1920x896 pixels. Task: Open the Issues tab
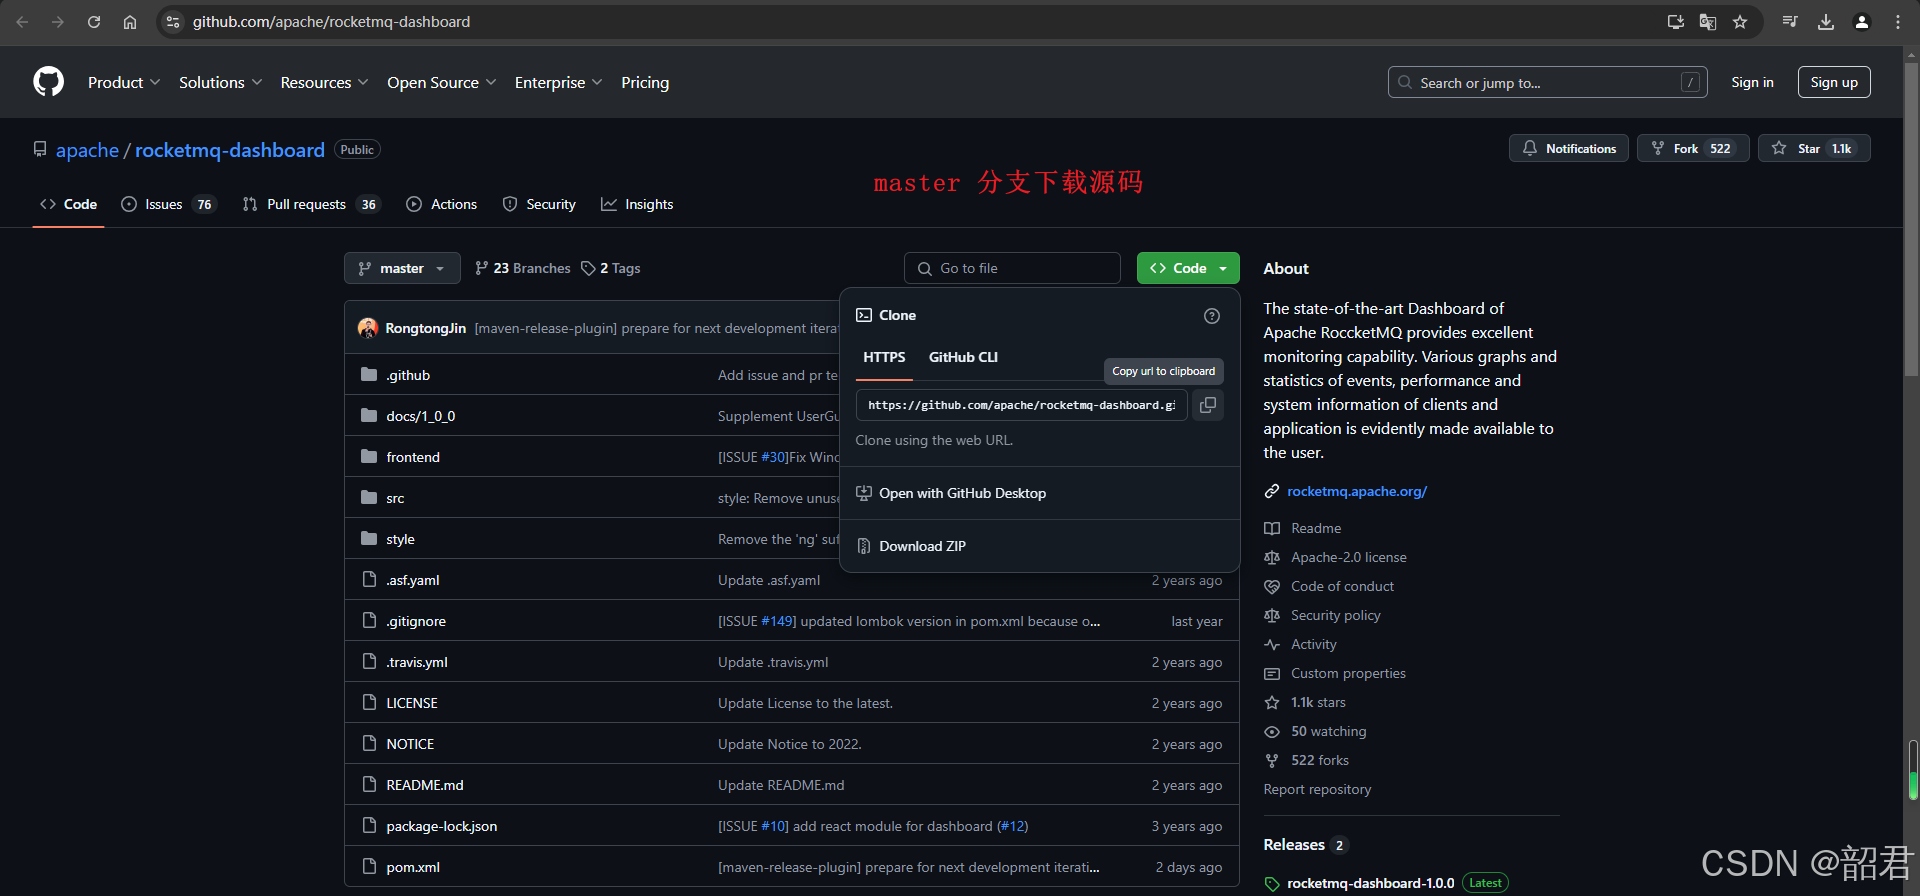point(168,204)
